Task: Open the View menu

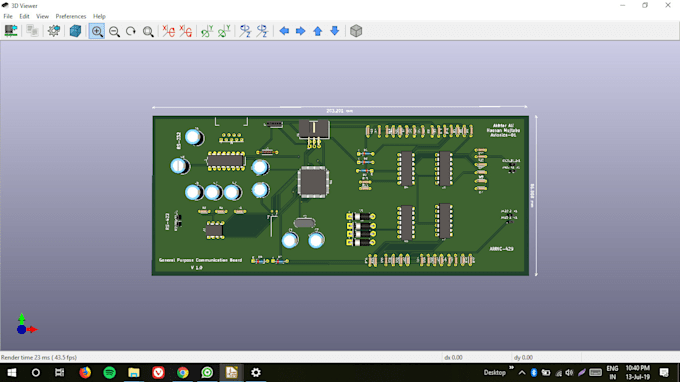Action: pyautogui.click(x=42, y=16)
